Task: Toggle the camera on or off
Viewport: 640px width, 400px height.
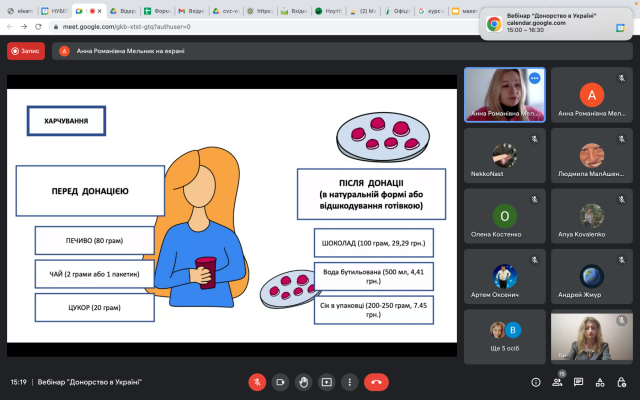Action: point(280,381)
